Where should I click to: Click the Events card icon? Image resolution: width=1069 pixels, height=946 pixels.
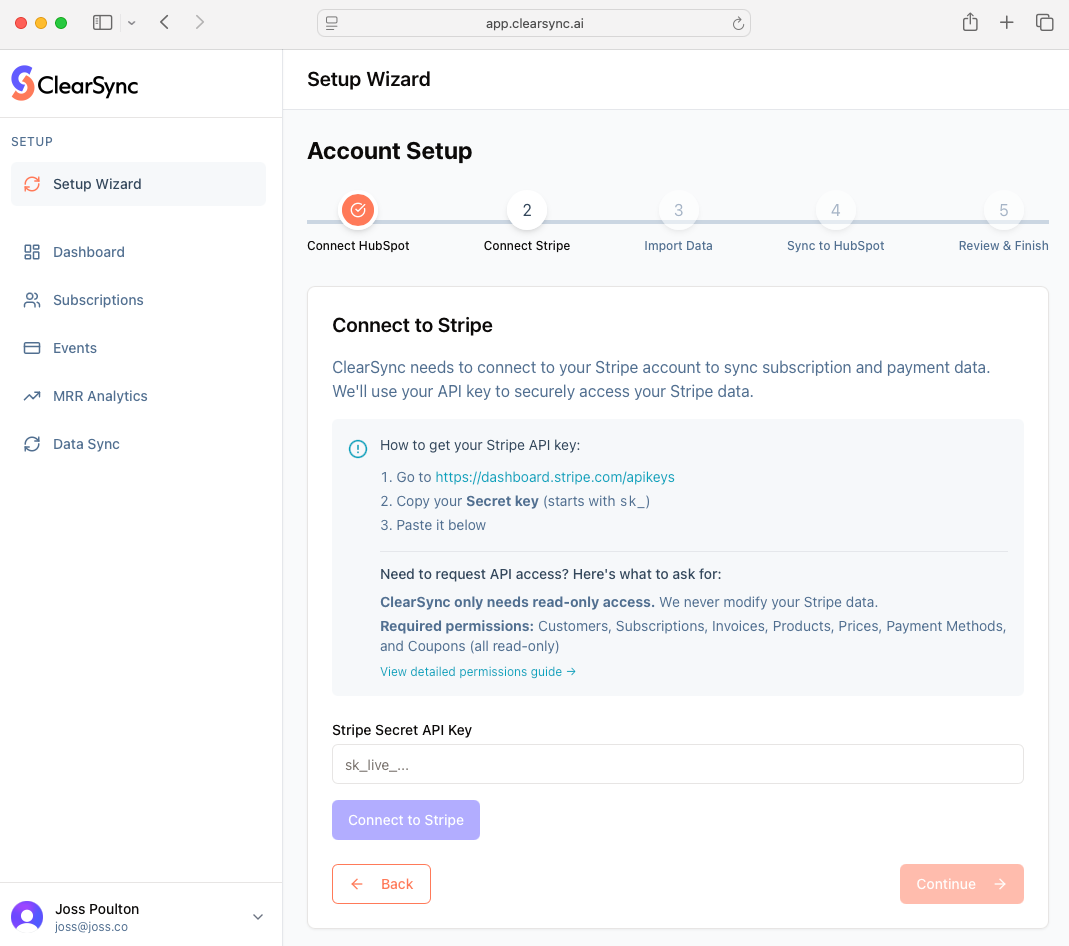pyautogui.click(x=32, y=348)
